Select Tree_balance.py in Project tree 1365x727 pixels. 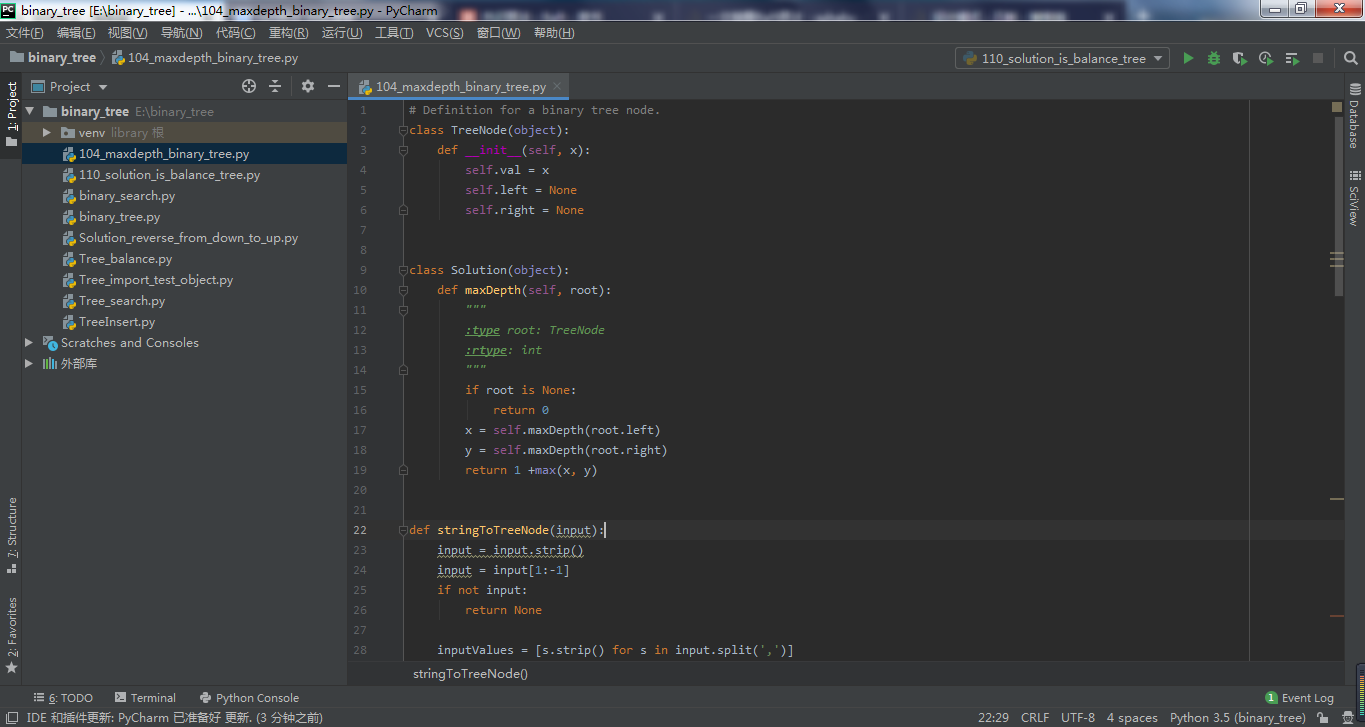tap(125, 259)
